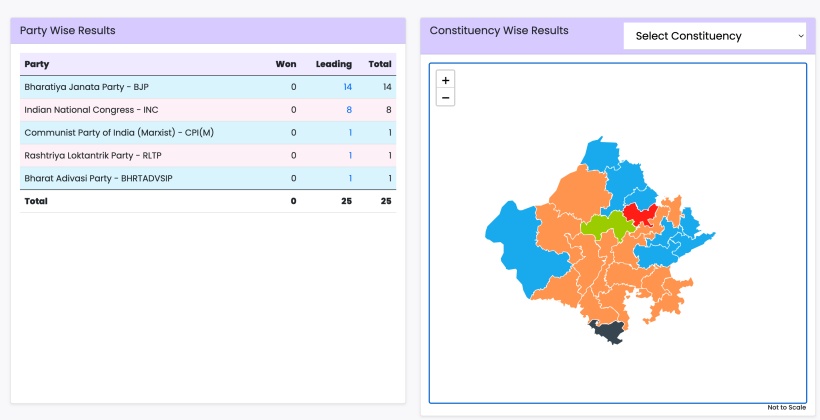Select the green constituency on the map
The width and height of the screenshot is (820, 420).
604,227
